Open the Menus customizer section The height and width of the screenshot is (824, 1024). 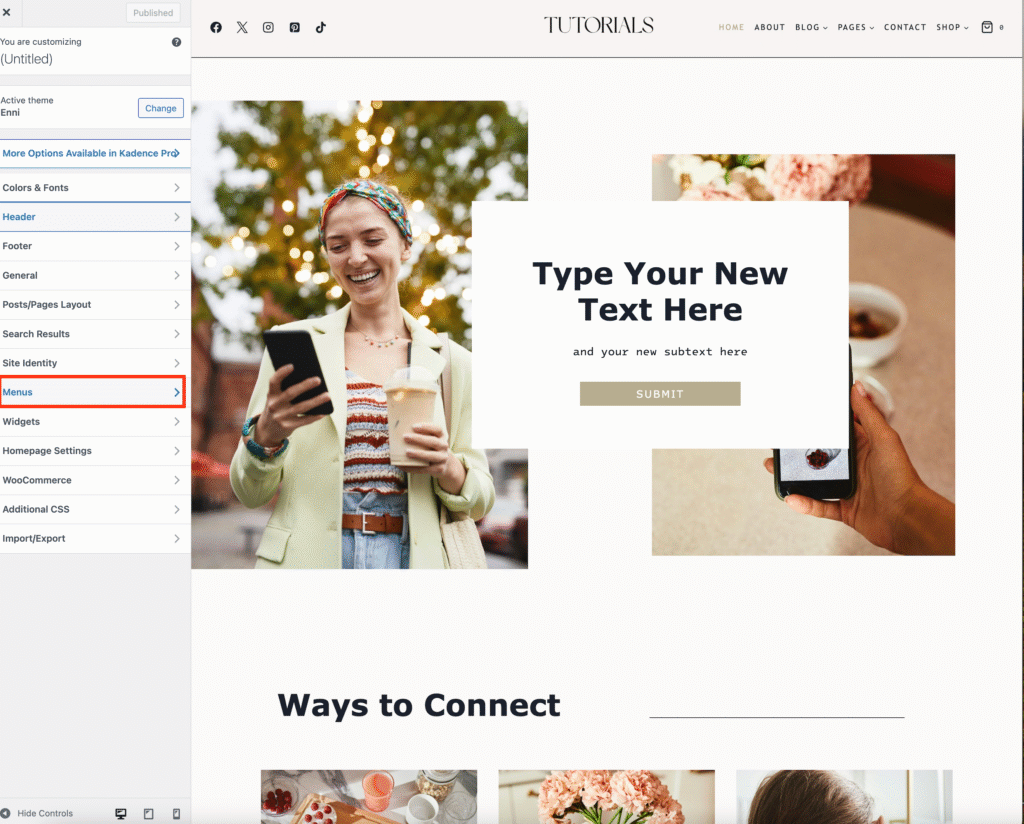pos(92,392)
